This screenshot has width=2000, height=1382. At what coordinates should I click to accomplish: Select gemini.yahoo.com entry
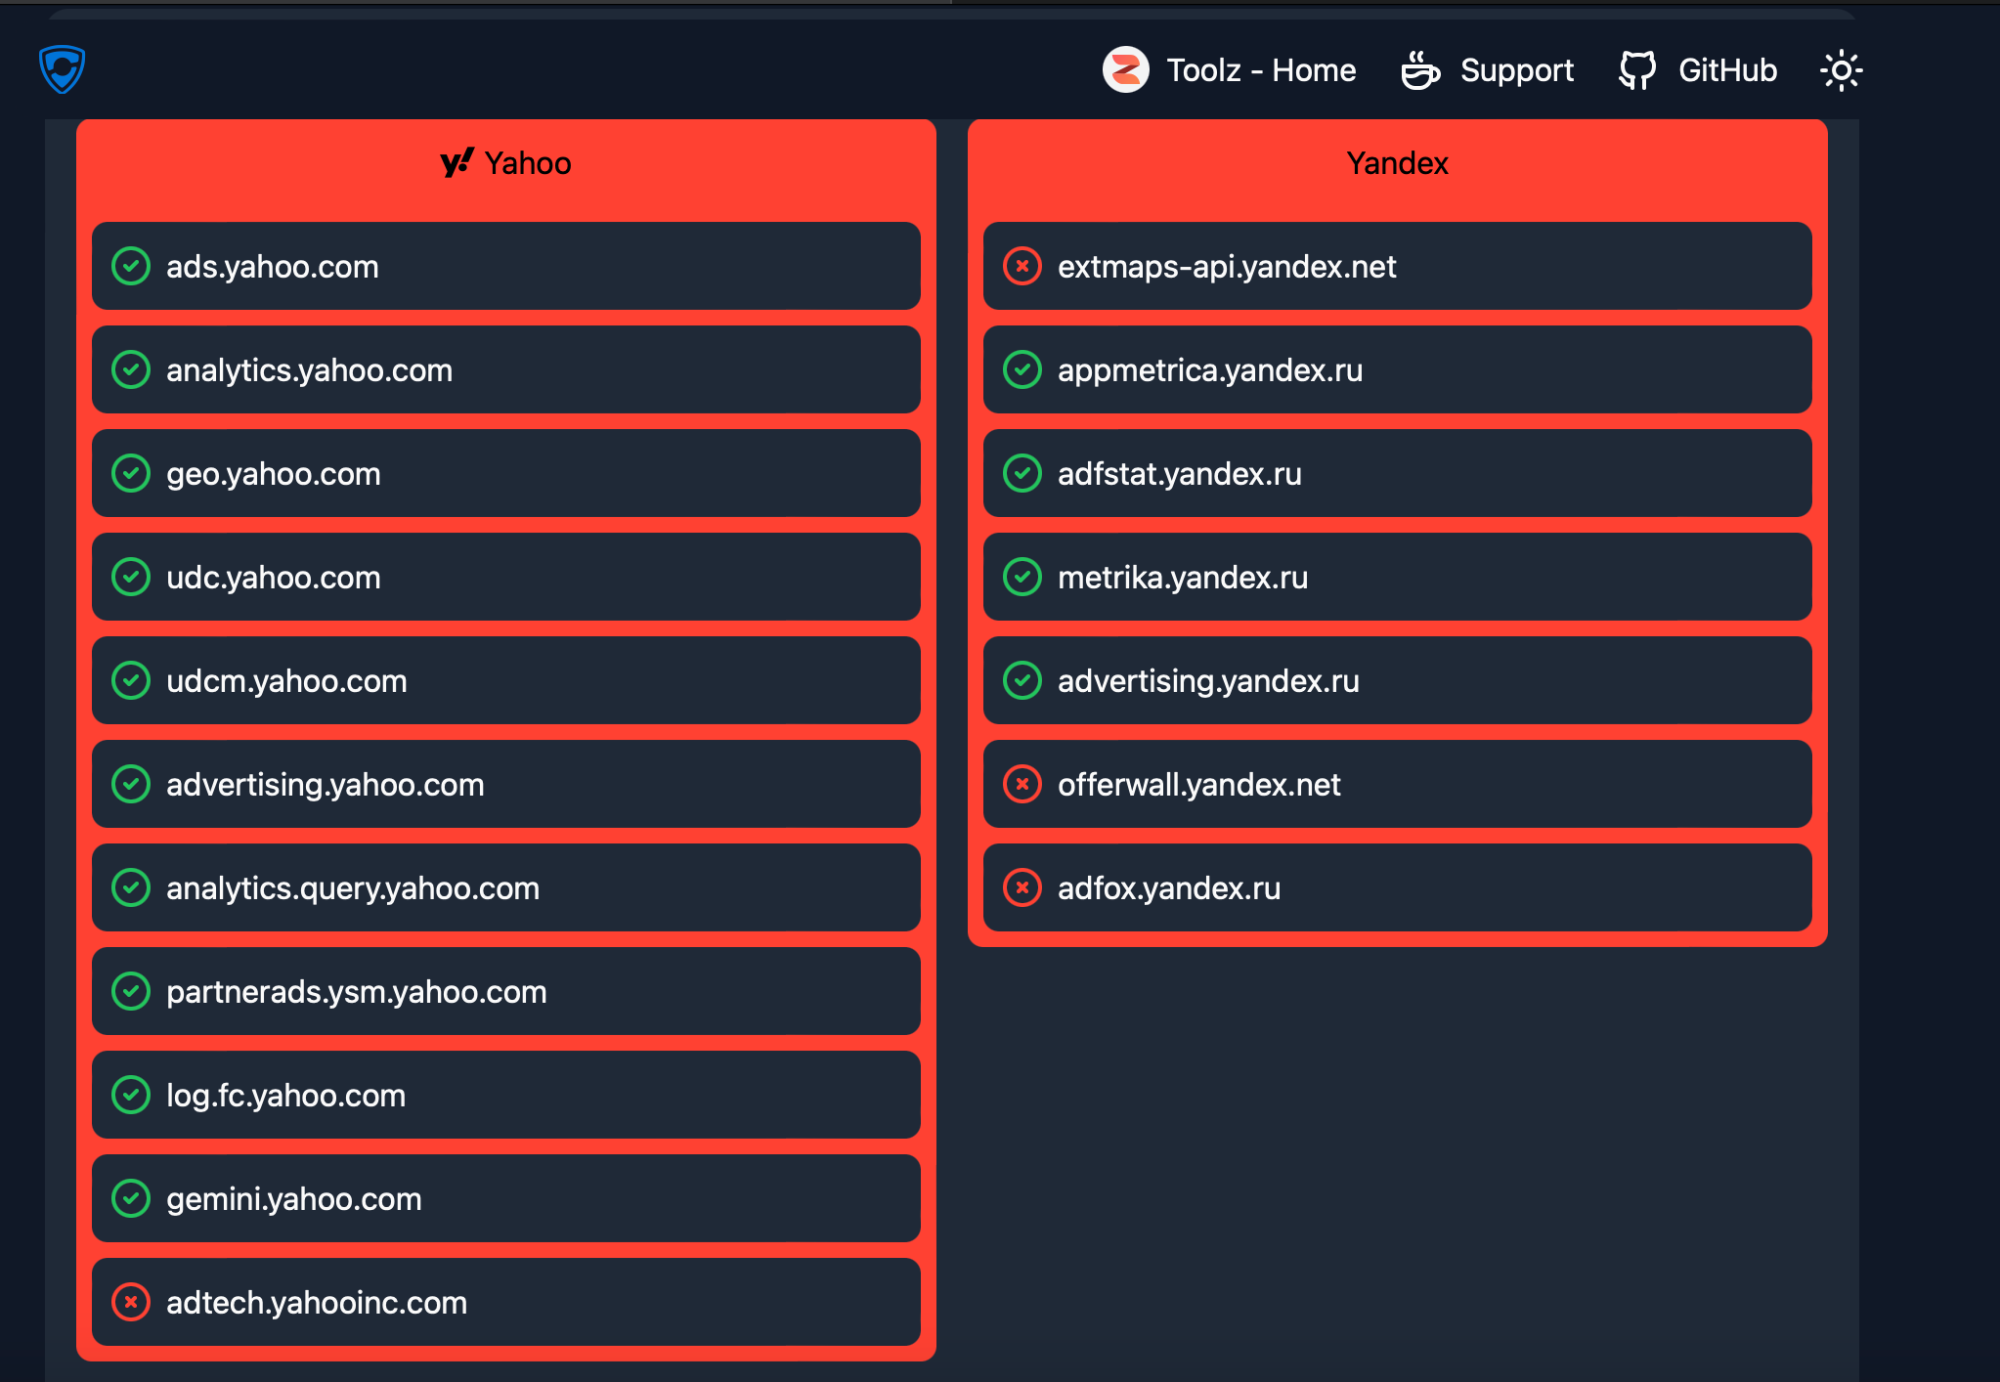[506, 1198]
